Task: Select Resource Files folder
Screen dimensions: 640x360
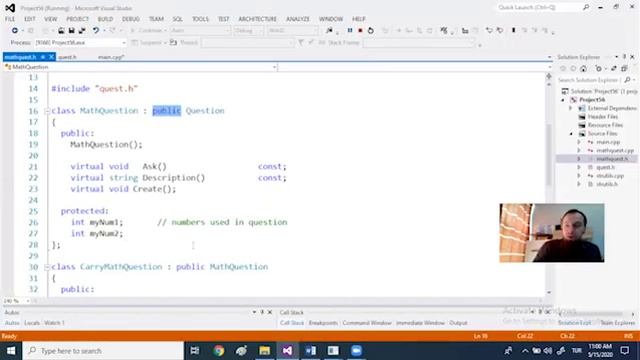Action: [x=605, y=125]
